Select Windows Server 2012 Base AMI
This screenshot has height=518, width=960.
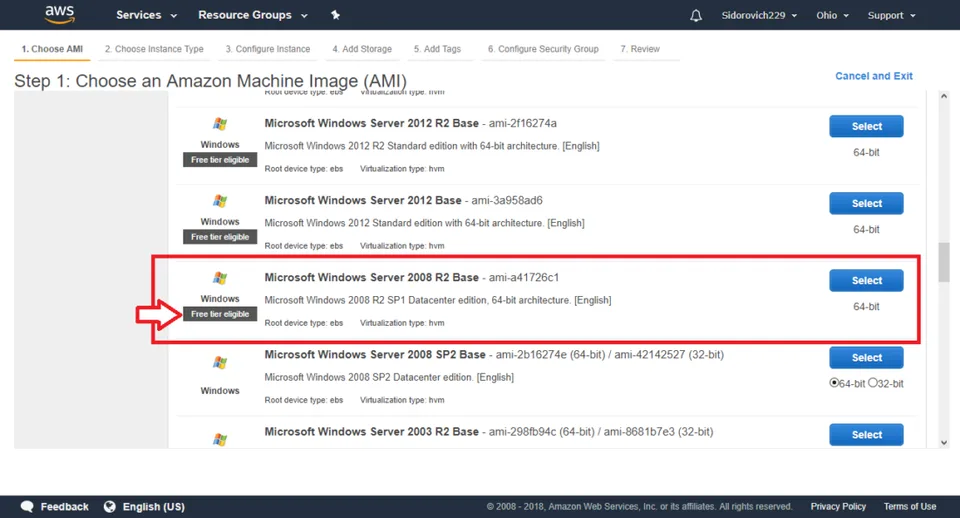click(866, 203)
